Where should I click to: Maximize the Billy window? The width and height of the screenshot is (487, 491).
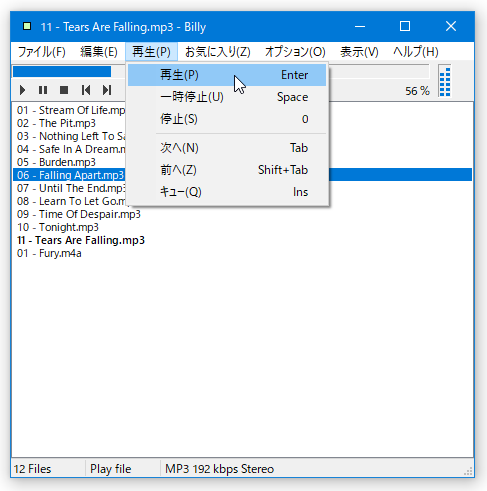pyautogui.click(x=405, y=26)
